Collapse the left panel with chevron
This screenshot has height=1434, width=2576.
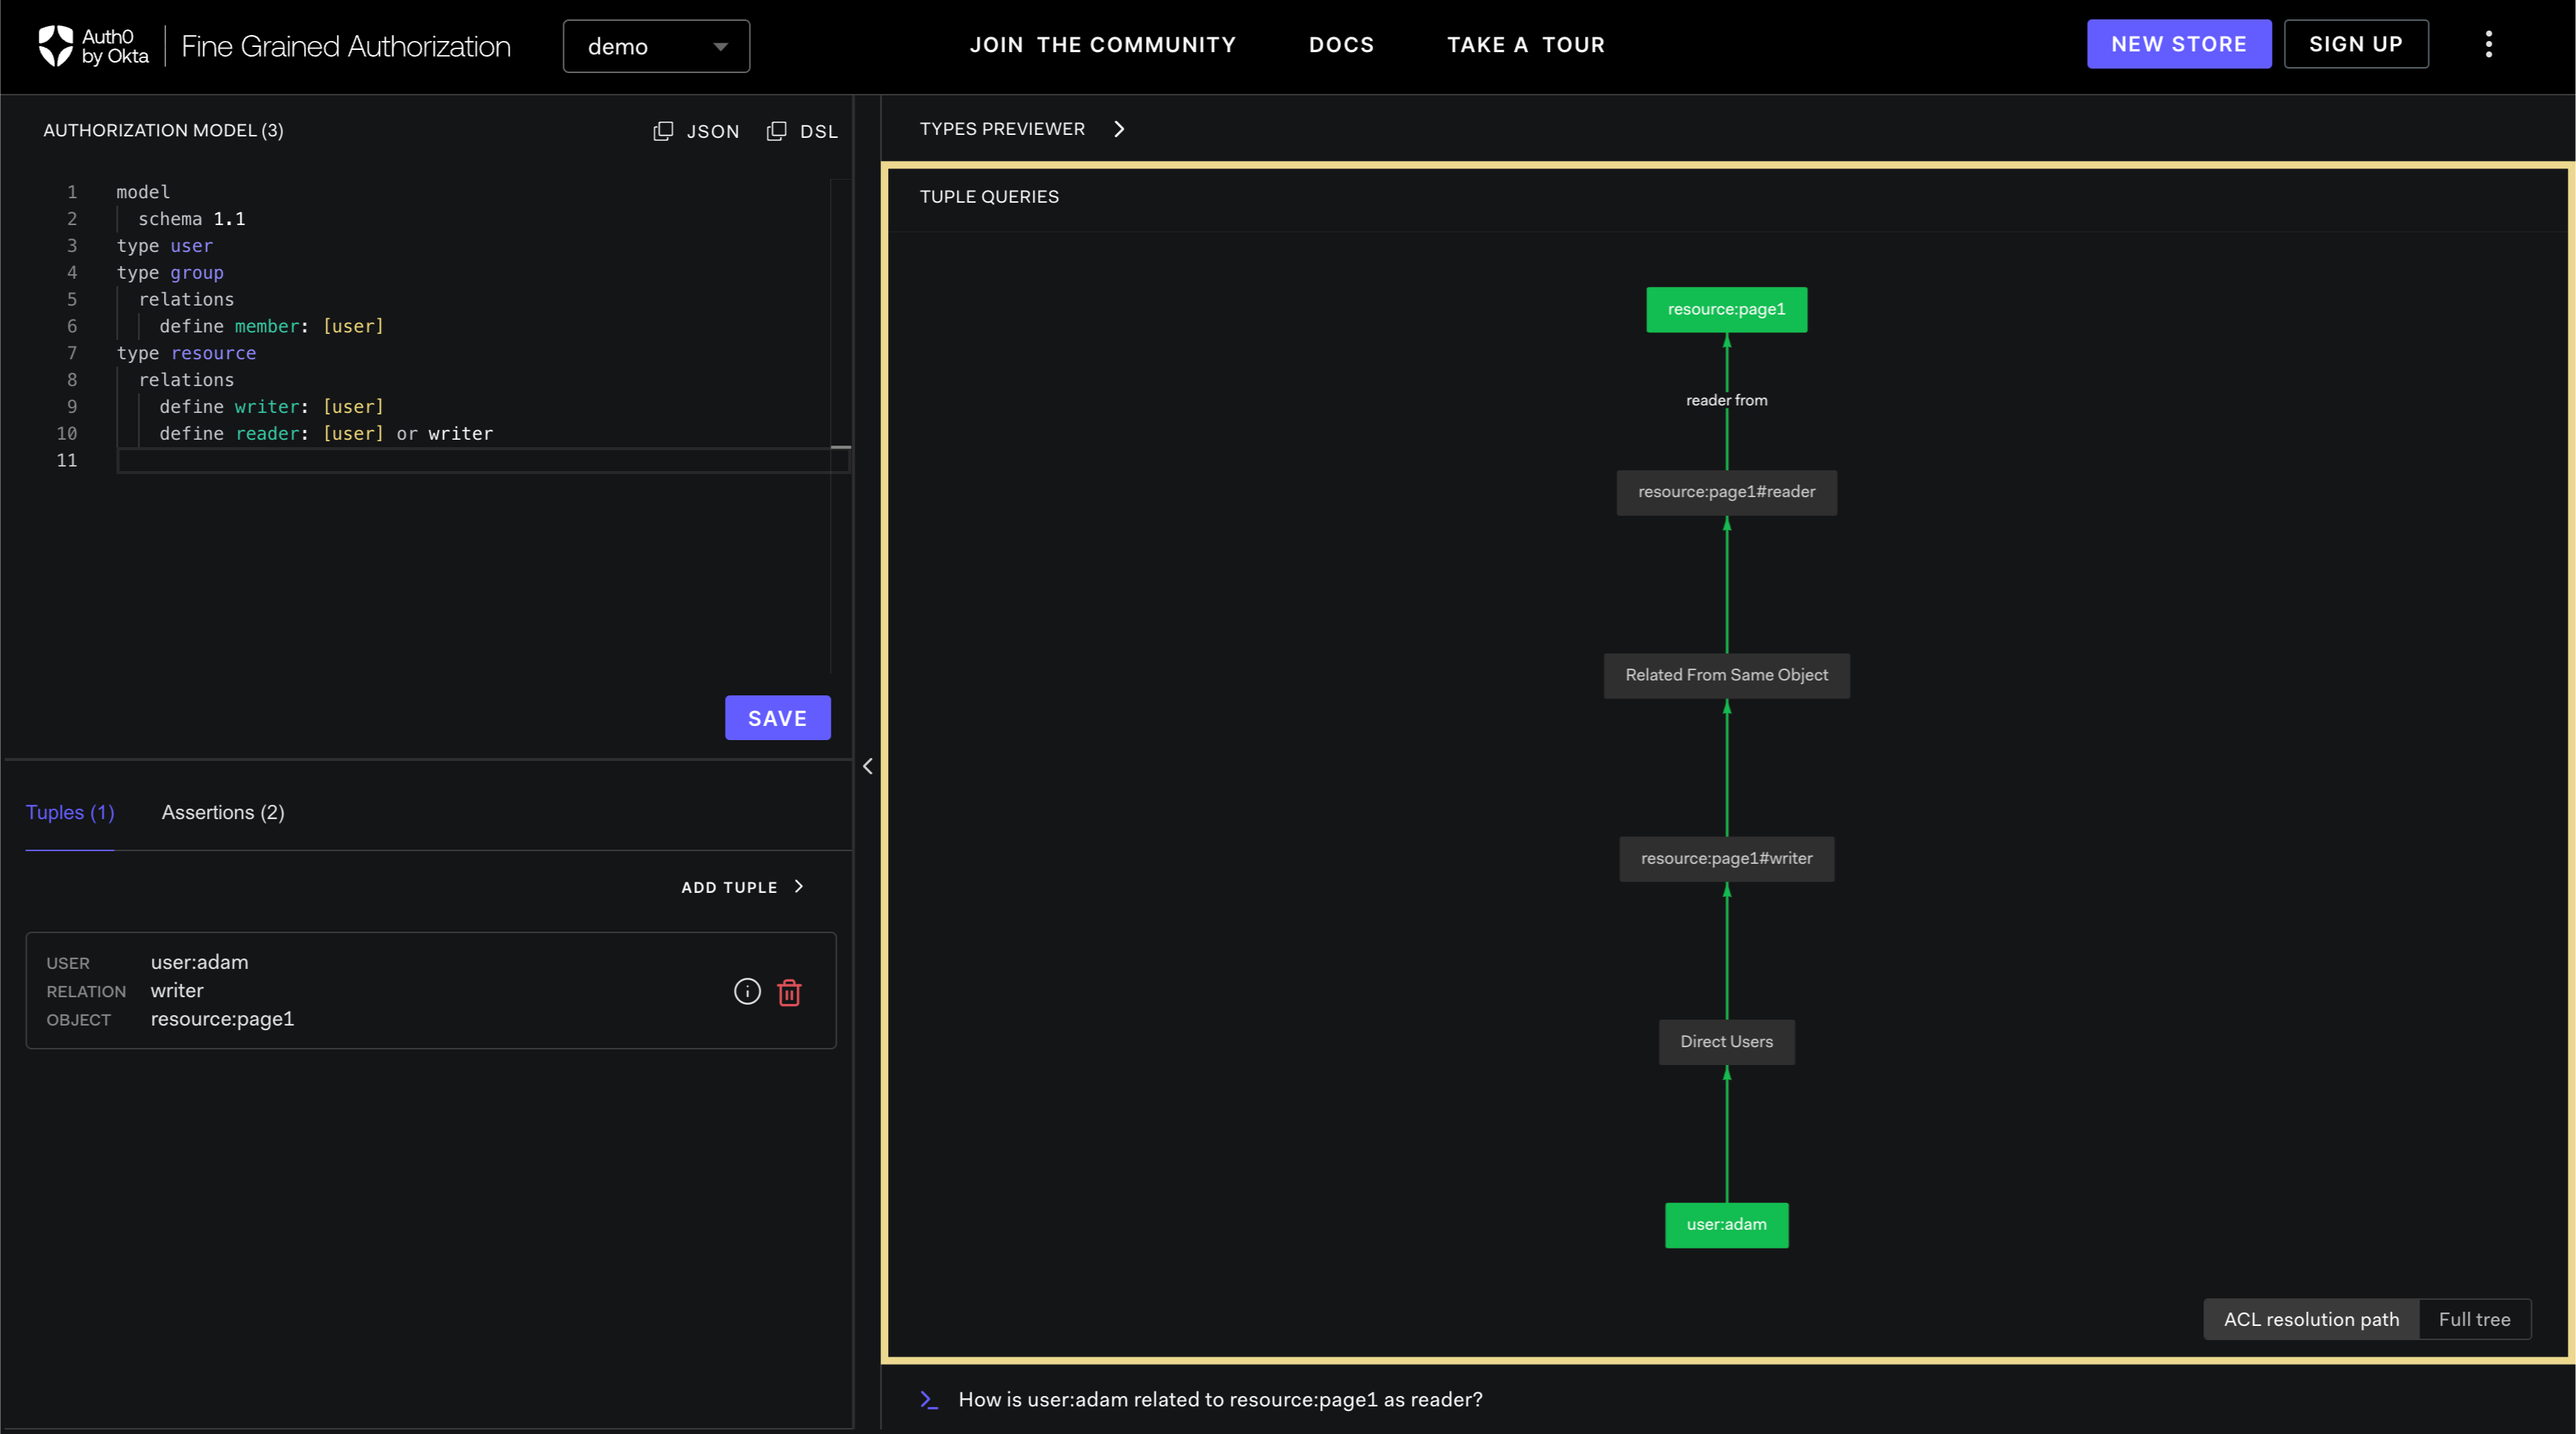coord(867,766)
